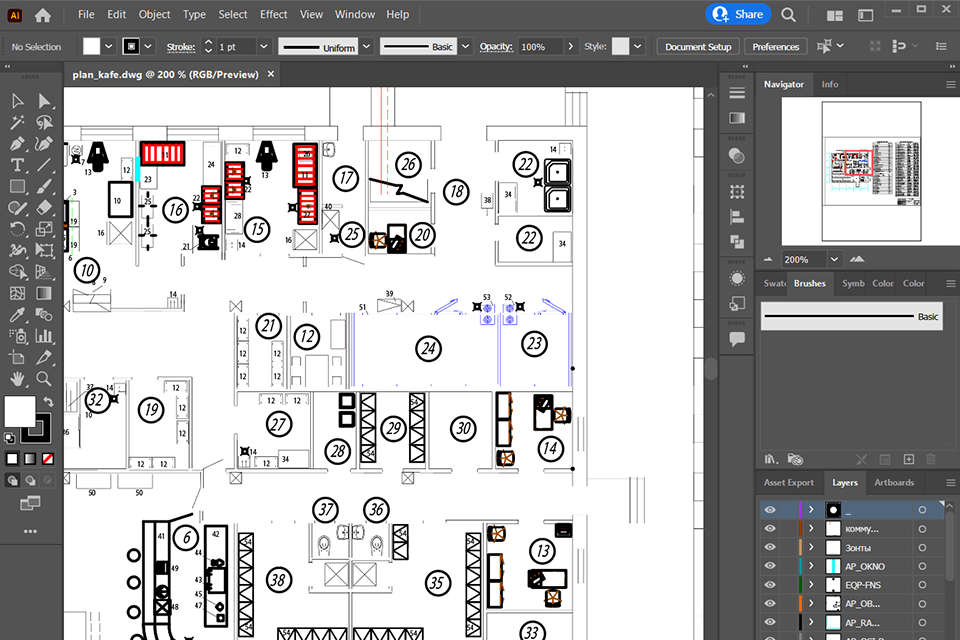Open Document Setup
The image size is (960, 640).
point(698,47)
